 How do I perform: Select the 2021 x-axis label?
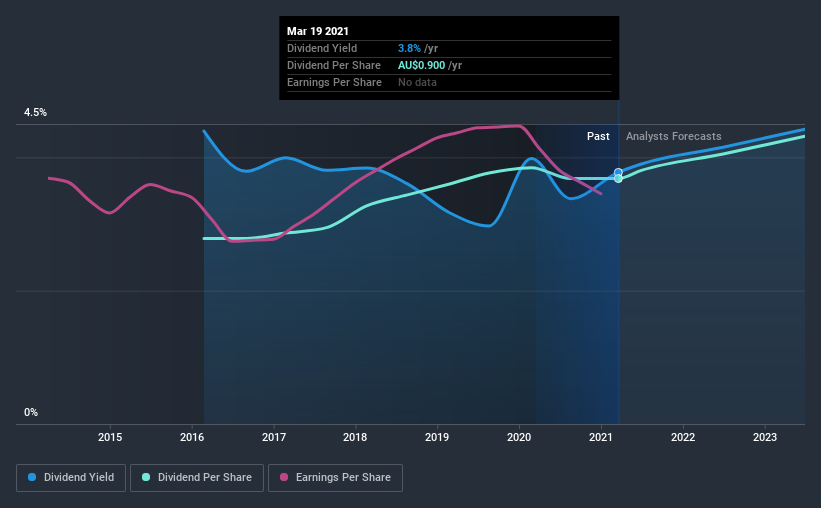click(601, 437)
